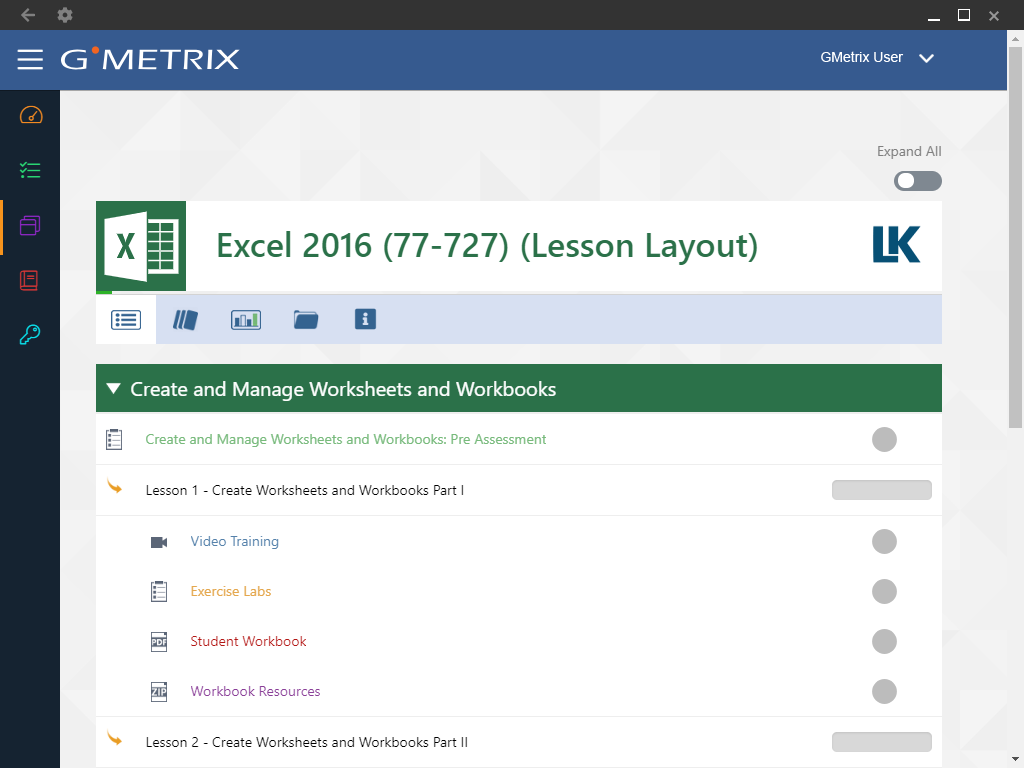The width and height of the screenshot is (1024, 768).
Task: Open the Video Training link
Action: (x=234, y=541)
